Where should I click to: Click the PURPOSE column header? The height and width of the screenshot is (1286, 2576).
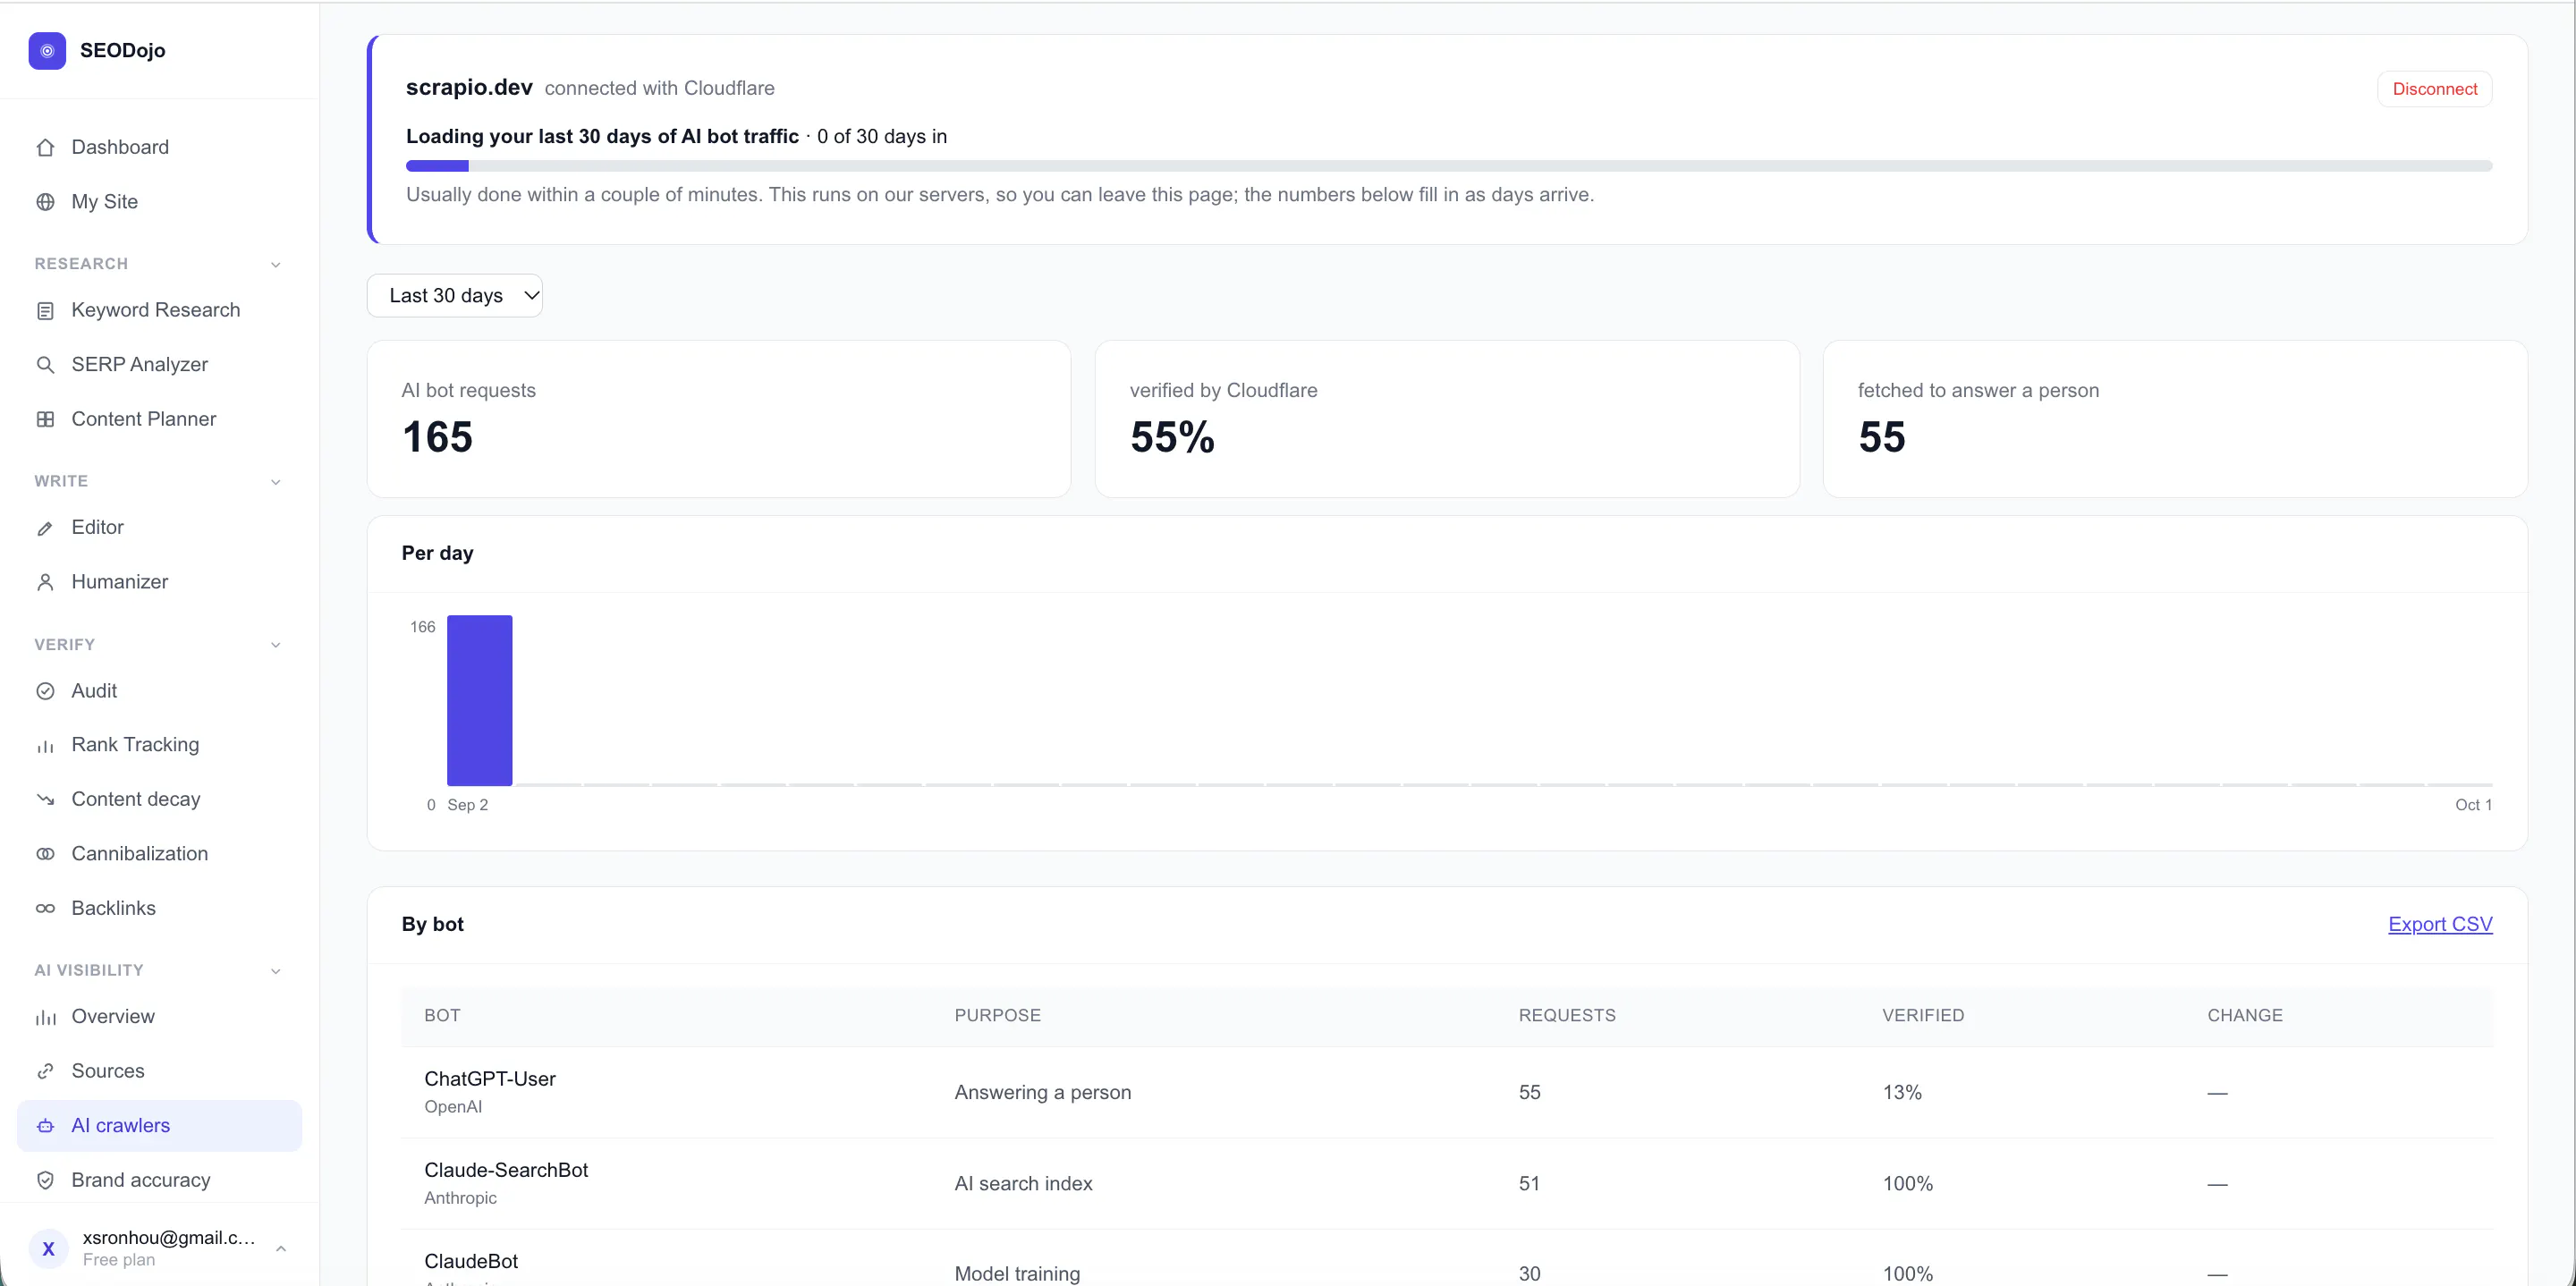997,1016
